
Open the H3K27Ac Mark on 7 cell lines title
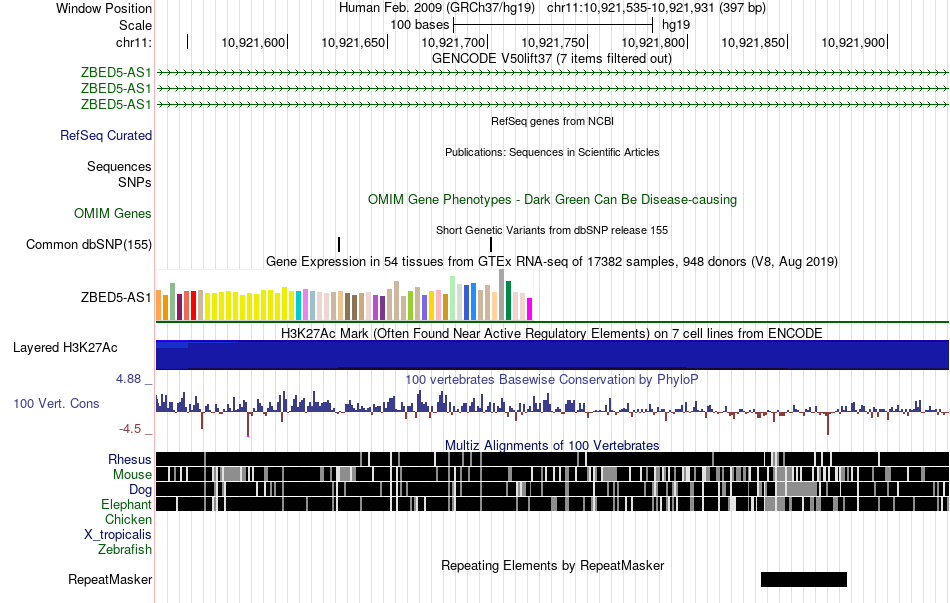552,333
